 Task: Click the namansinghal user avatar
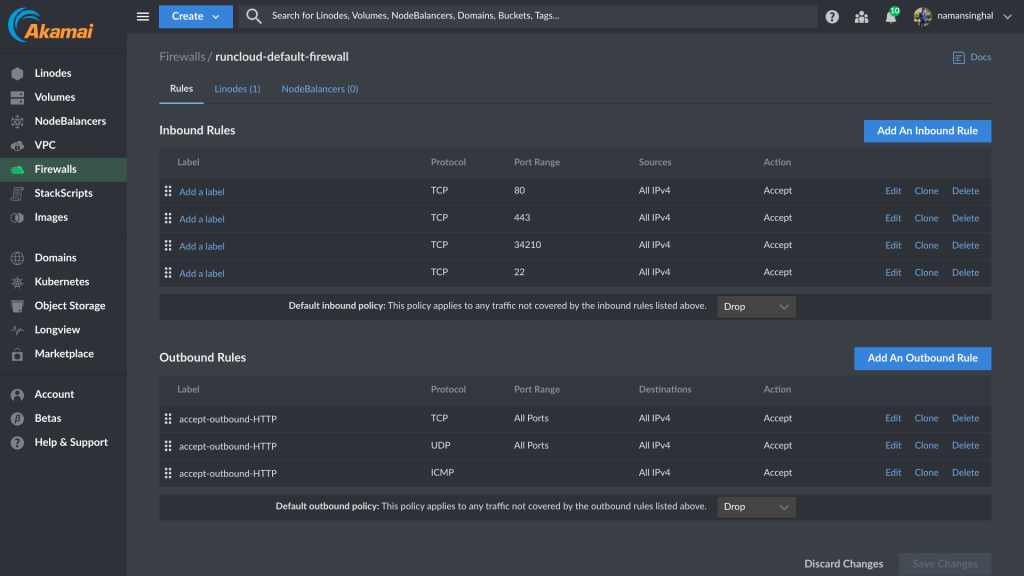pyautogui.click(x=923, y=16)
